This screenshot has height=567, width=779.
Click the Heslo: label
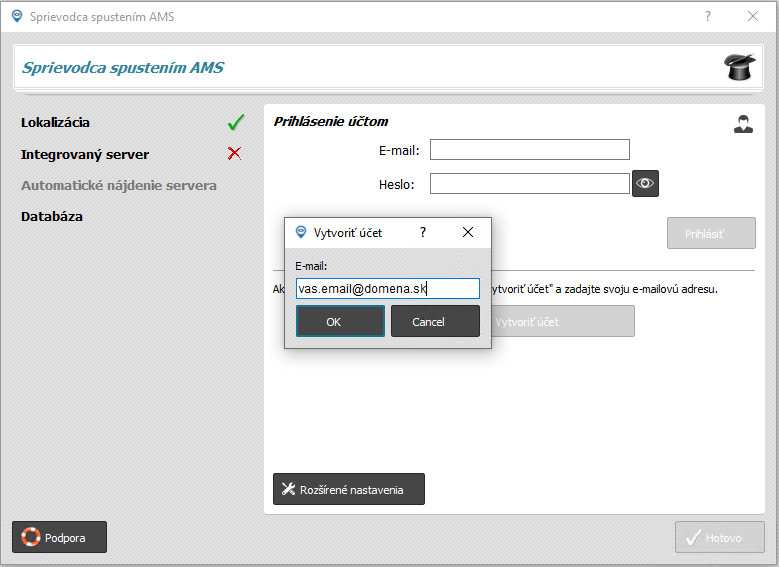(396, 185)
